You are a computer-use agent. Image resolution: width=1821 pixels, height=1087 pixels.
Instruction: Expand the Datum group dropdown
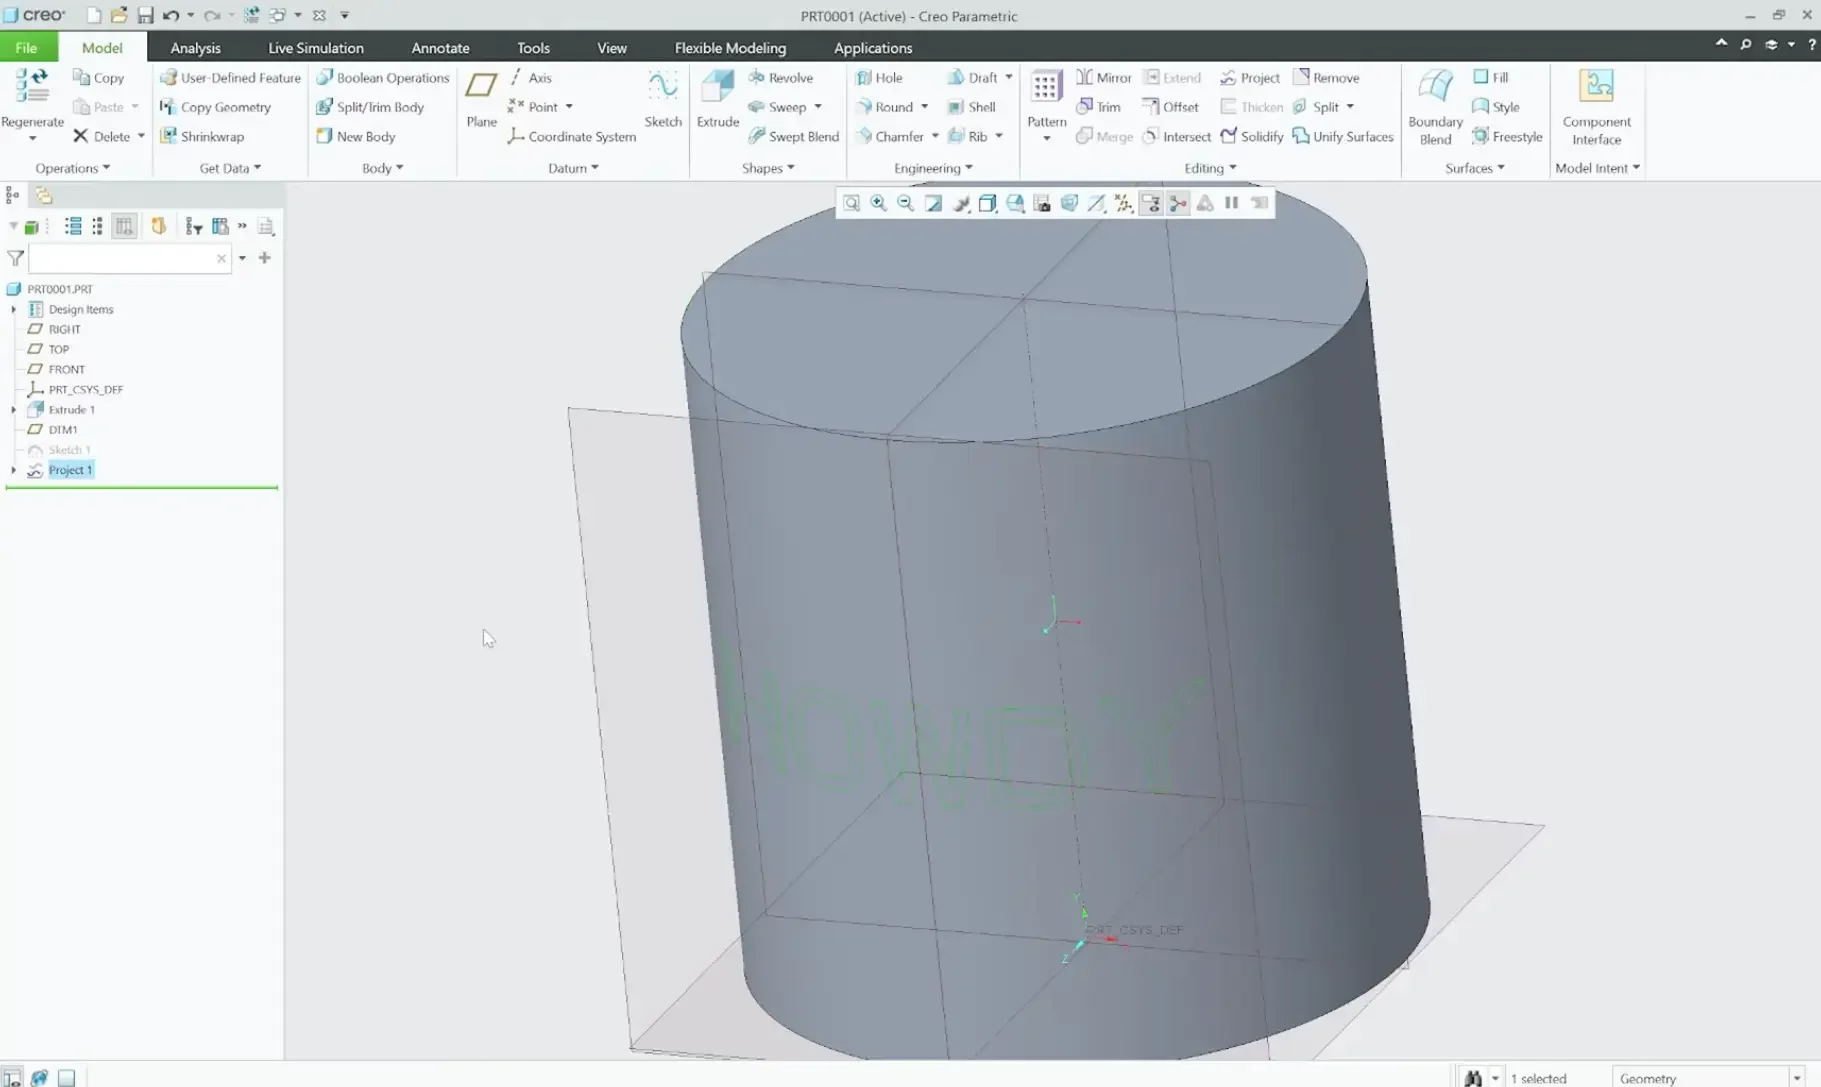[x=573, y=168]
